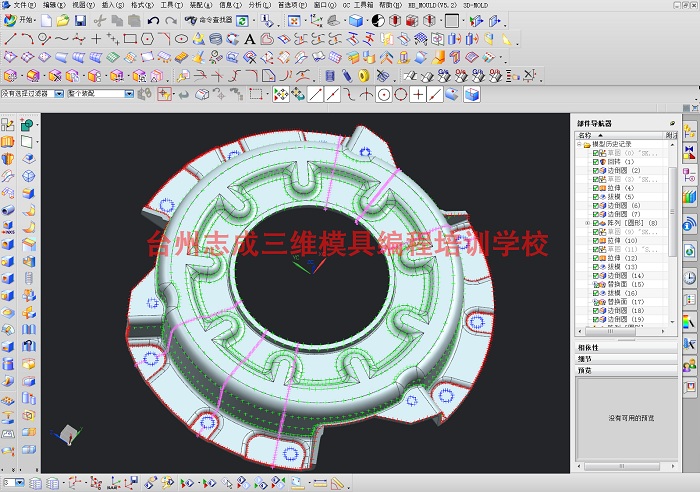
Task: Click the blue cylinder feature icon in left toolbar
Action: 8,364
